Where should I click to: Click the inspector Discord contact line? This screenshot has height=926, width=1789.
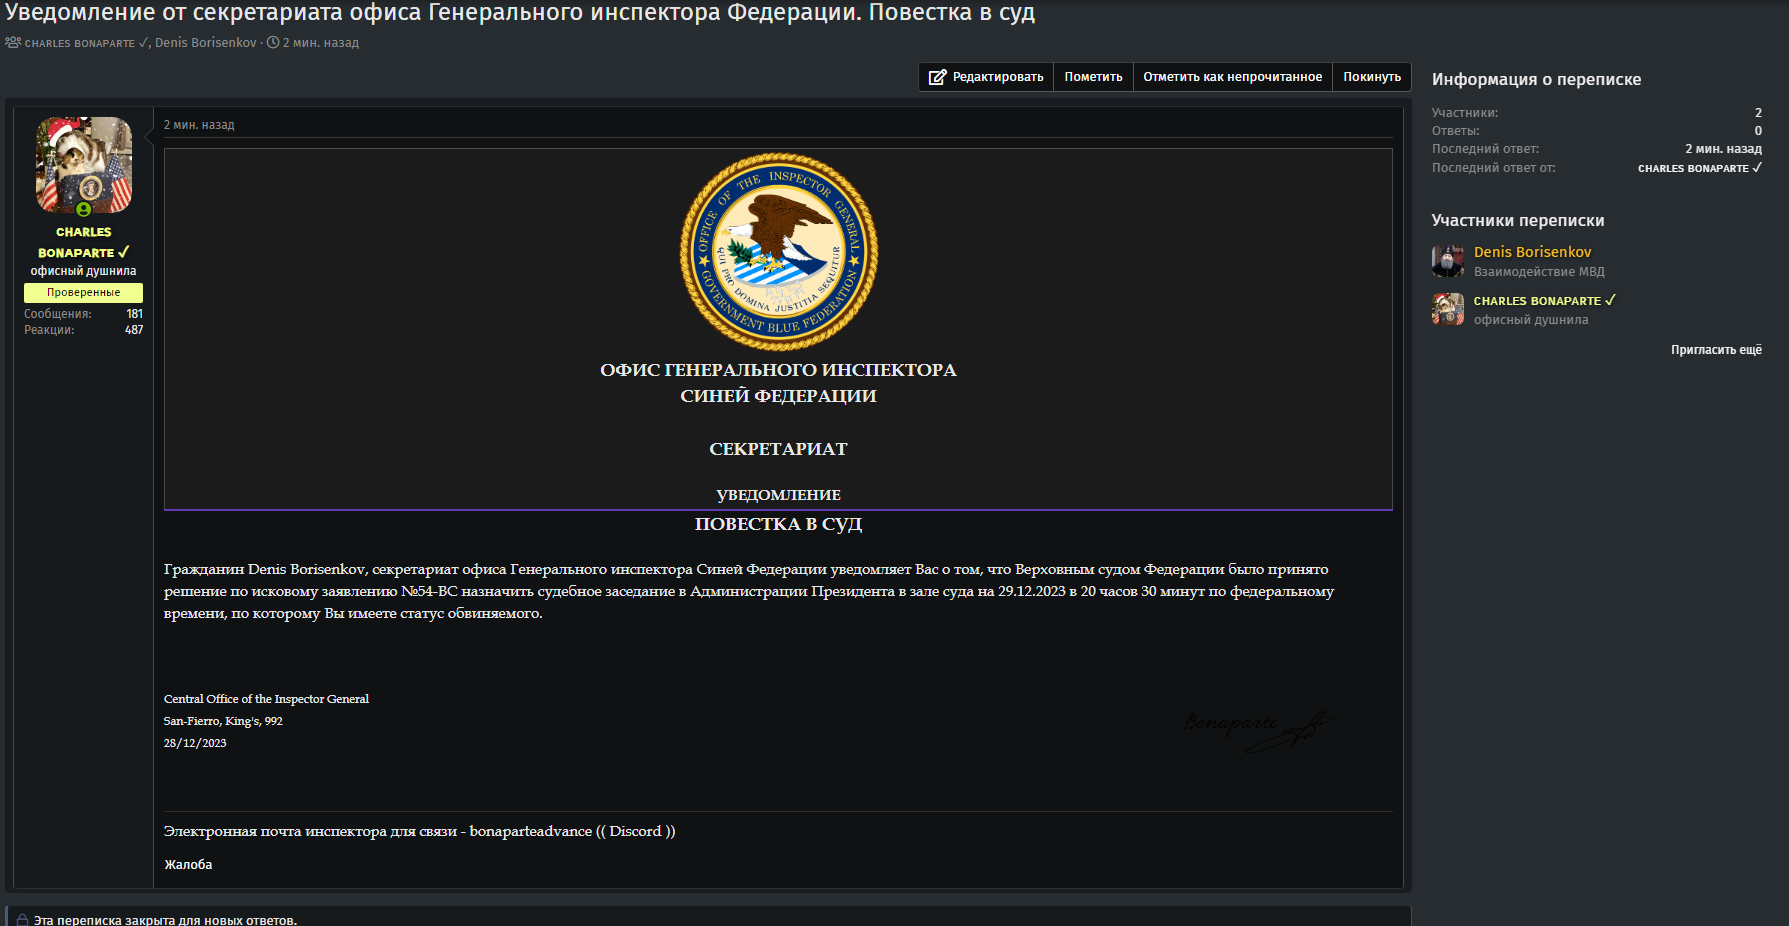click(x=419, y=831)
